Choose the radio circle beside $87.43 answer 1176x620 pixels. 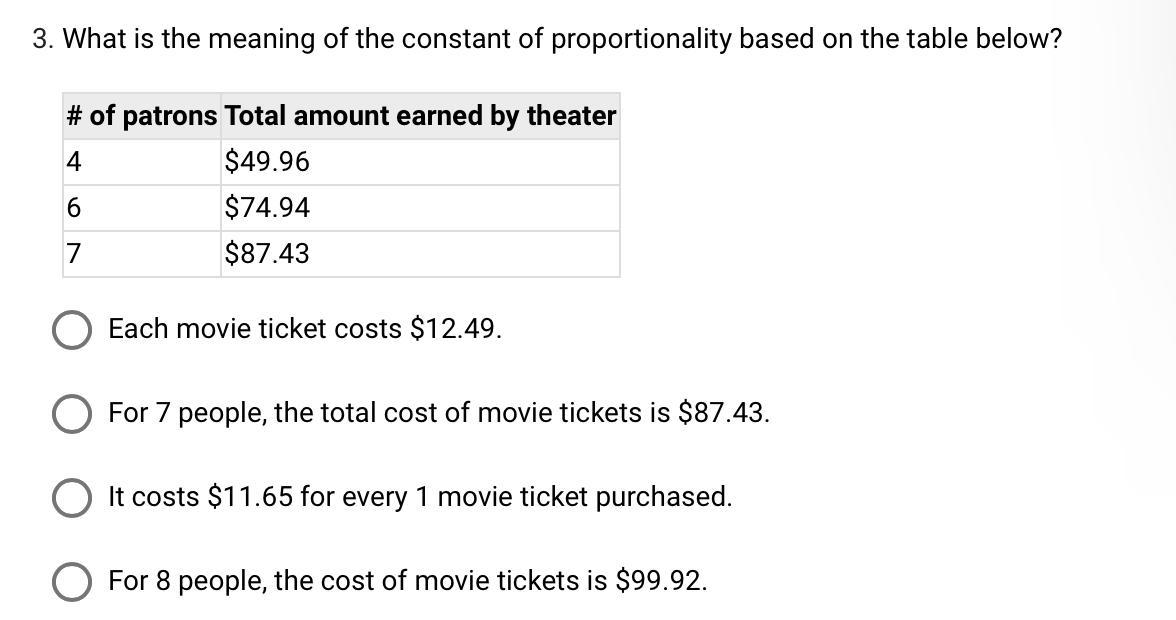pyautogui.click(x=72, y=414)
